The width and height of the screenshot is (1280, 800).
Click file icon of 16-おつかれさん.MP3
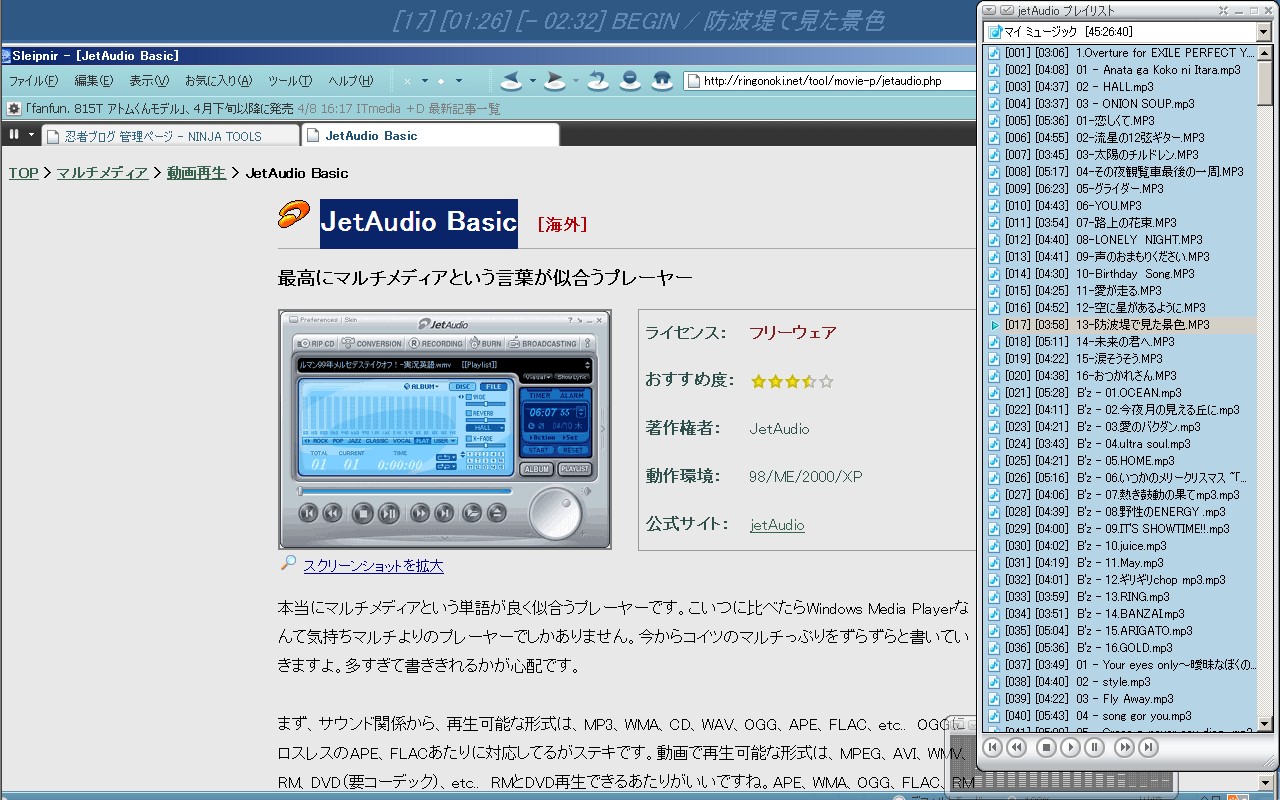(x=994, y=376)
